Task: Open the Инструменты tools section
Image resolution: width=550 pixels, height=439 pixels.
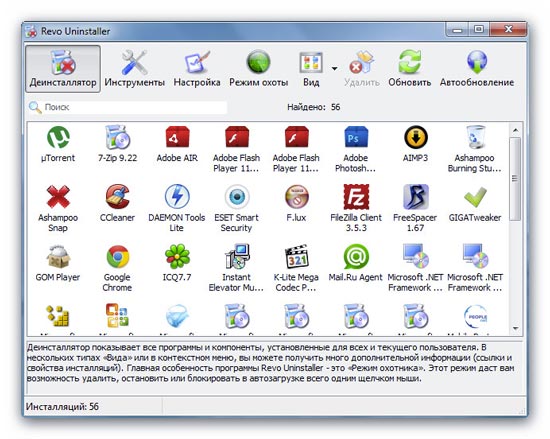Action: (135, 69)
